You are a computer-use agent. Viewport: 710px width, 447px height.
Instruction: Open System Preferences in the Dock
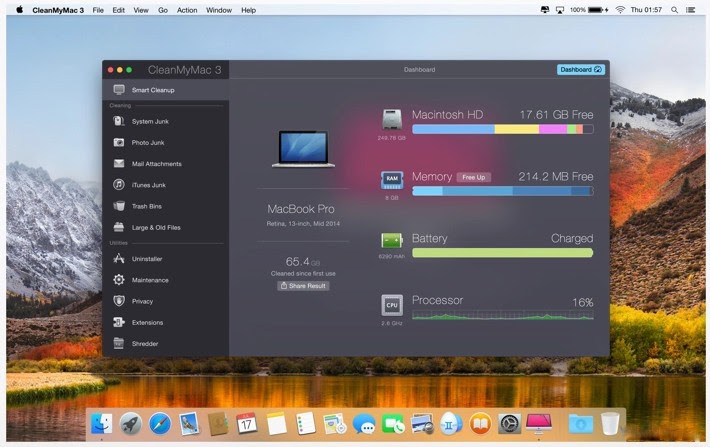509,424
